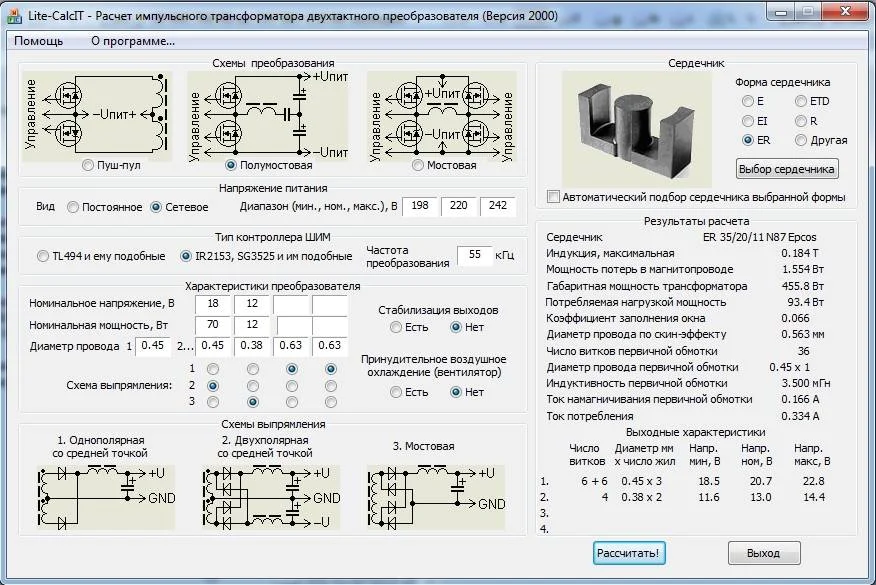Choose core shape E
This screenshot has width=876, height=585.
(x=748, y=102)
